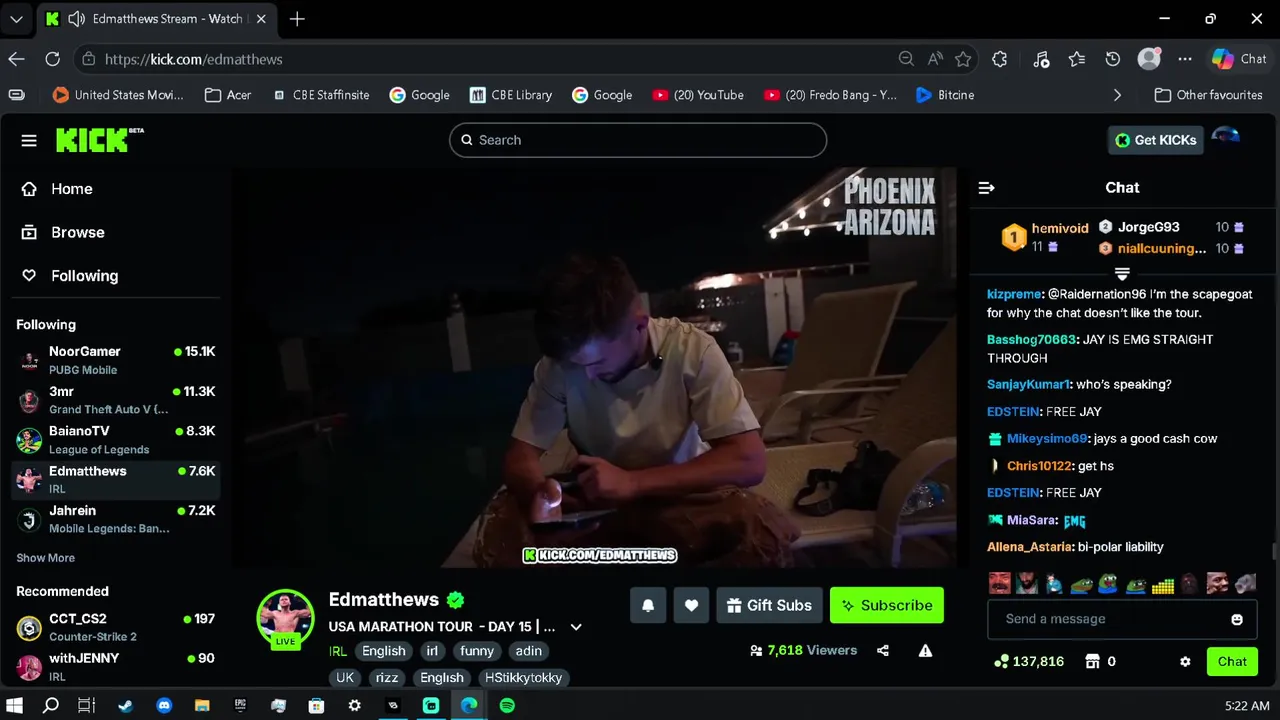Toggle notification bell for Edmatthews
This screenshot has height=720, width=1280.
648,605
